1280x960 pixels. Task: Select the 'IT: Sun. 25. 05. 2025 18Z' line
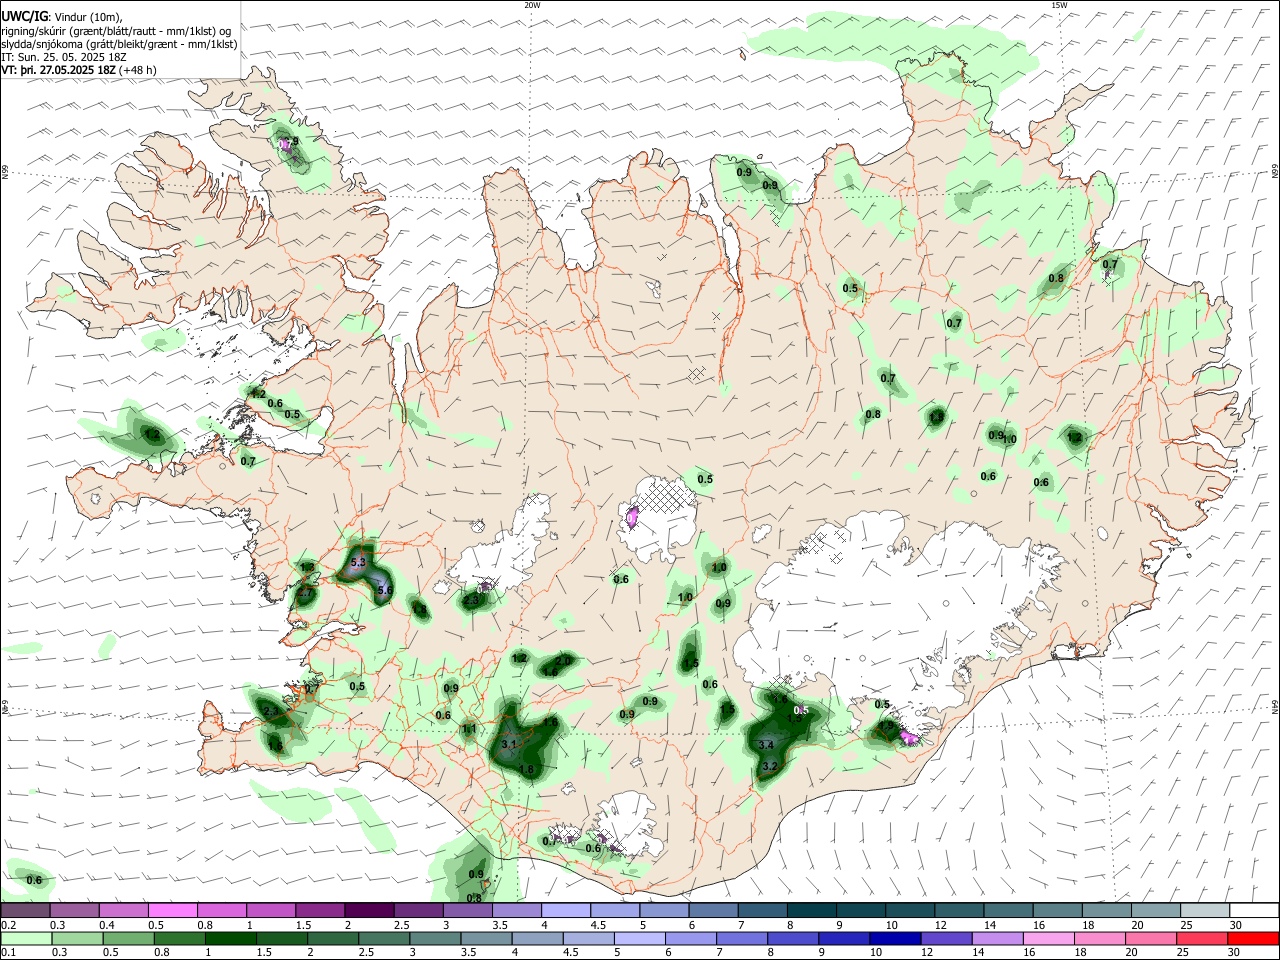pyautogui.click(x=66, y=57)
